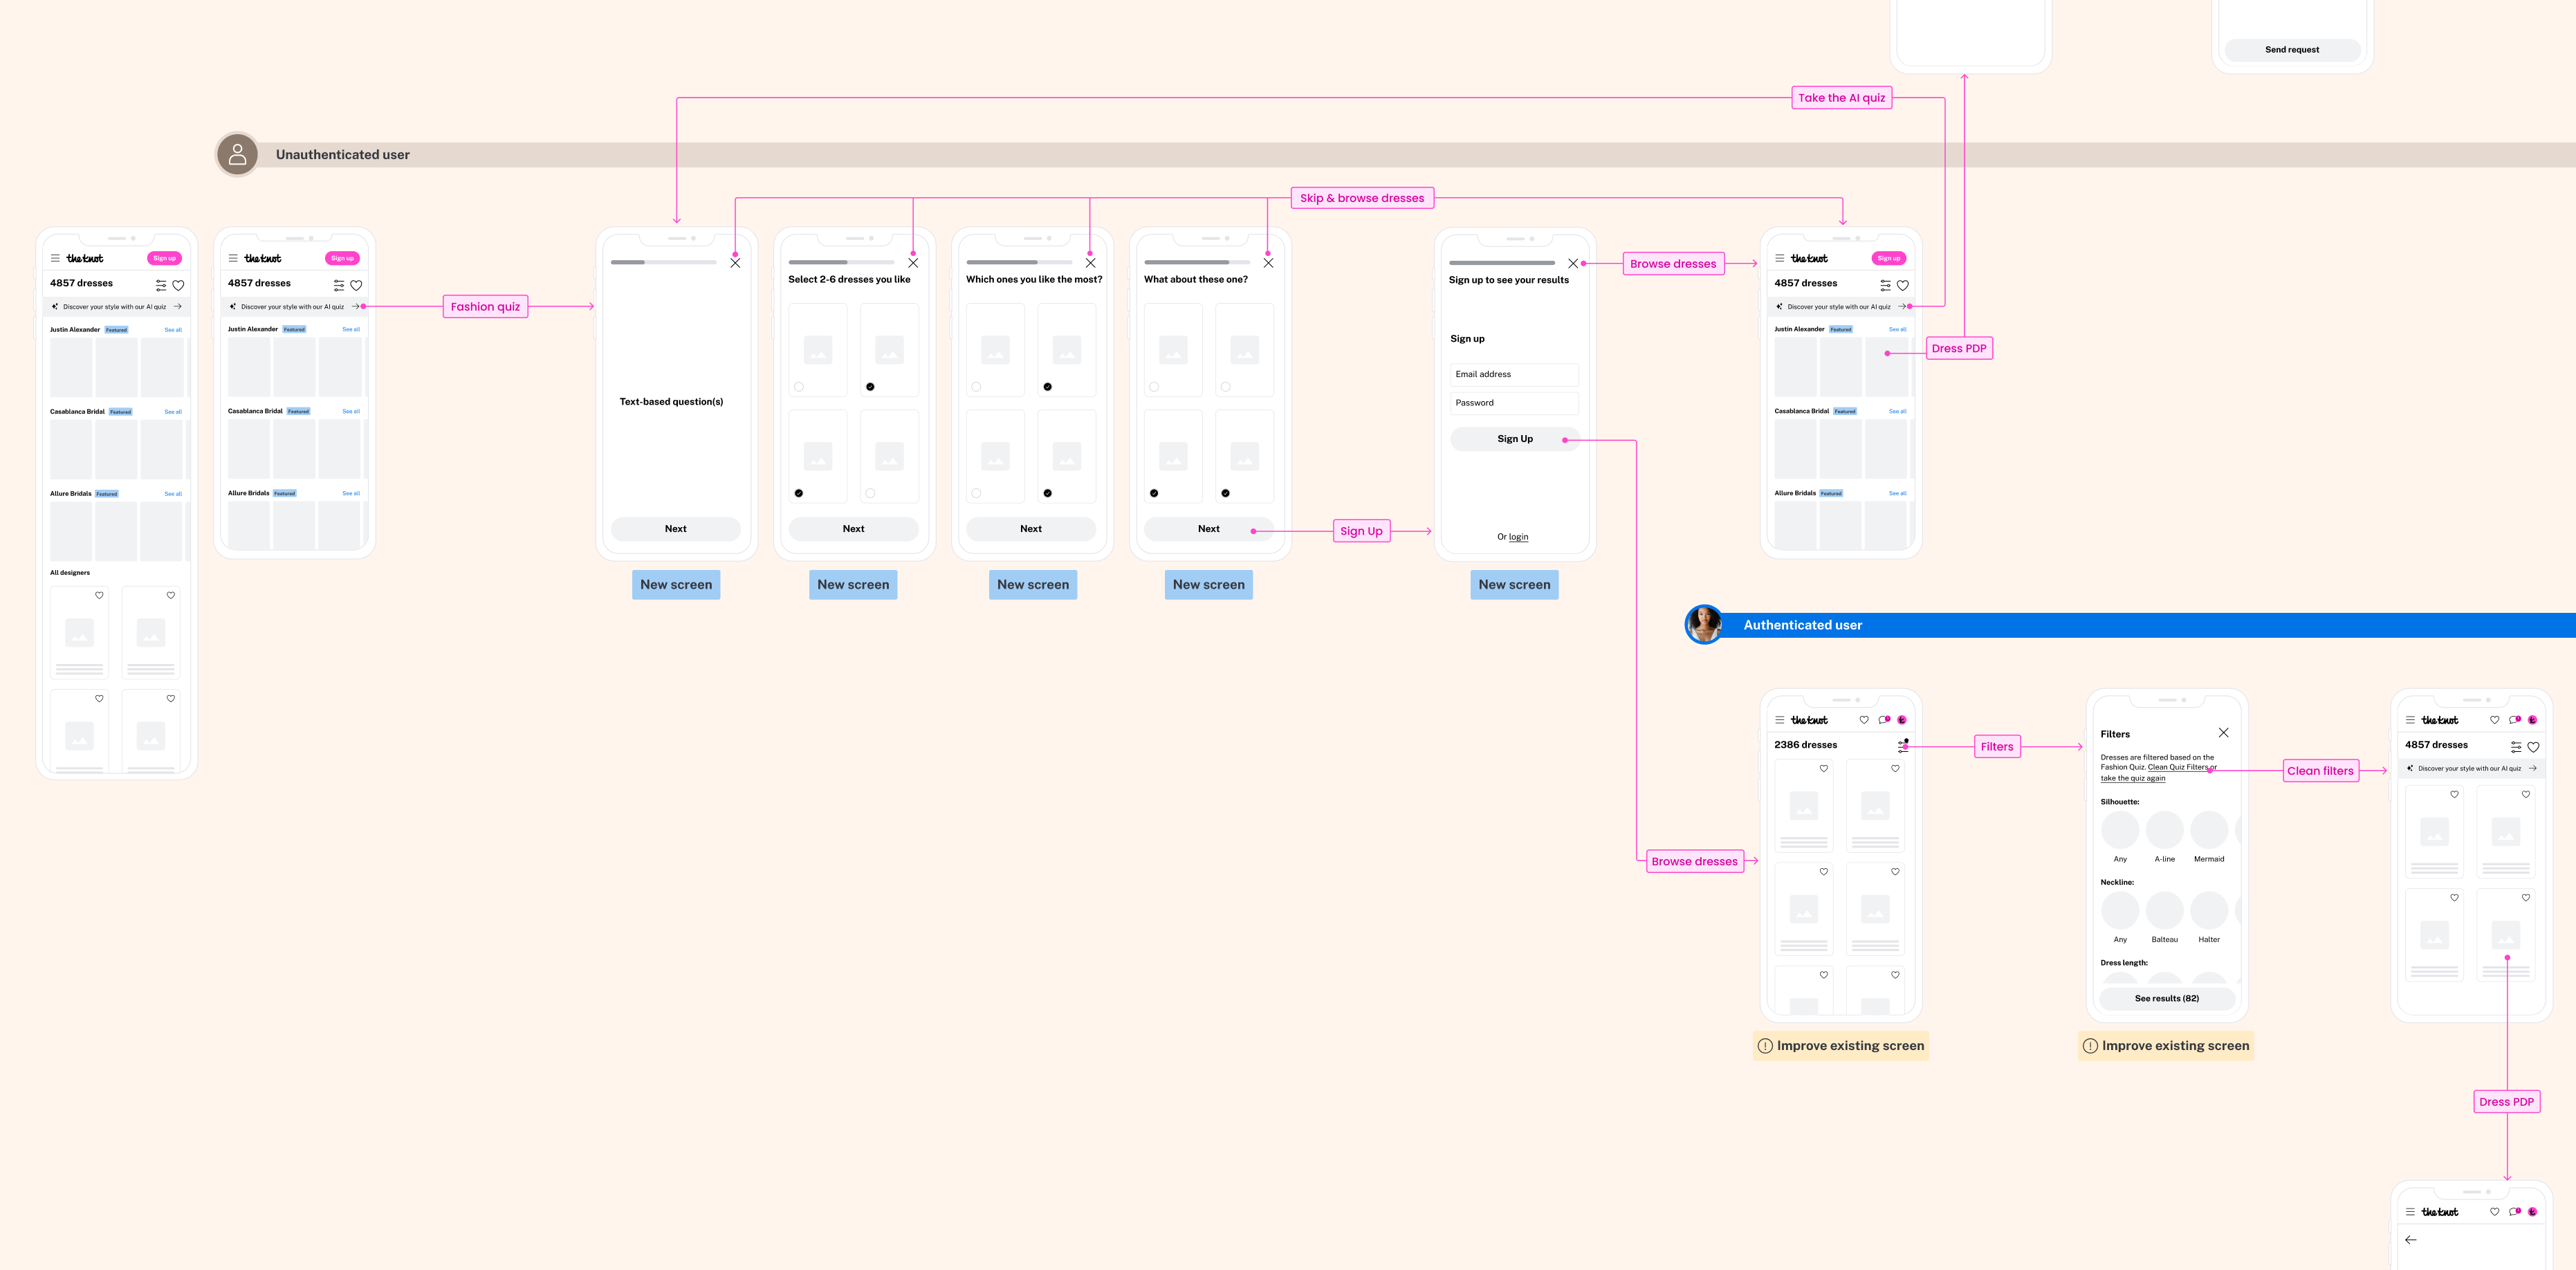The width and height of the screenshot is (2576, 1270).
Task: Click the 'take the quiz again' link
Action: click(2132, 779)
